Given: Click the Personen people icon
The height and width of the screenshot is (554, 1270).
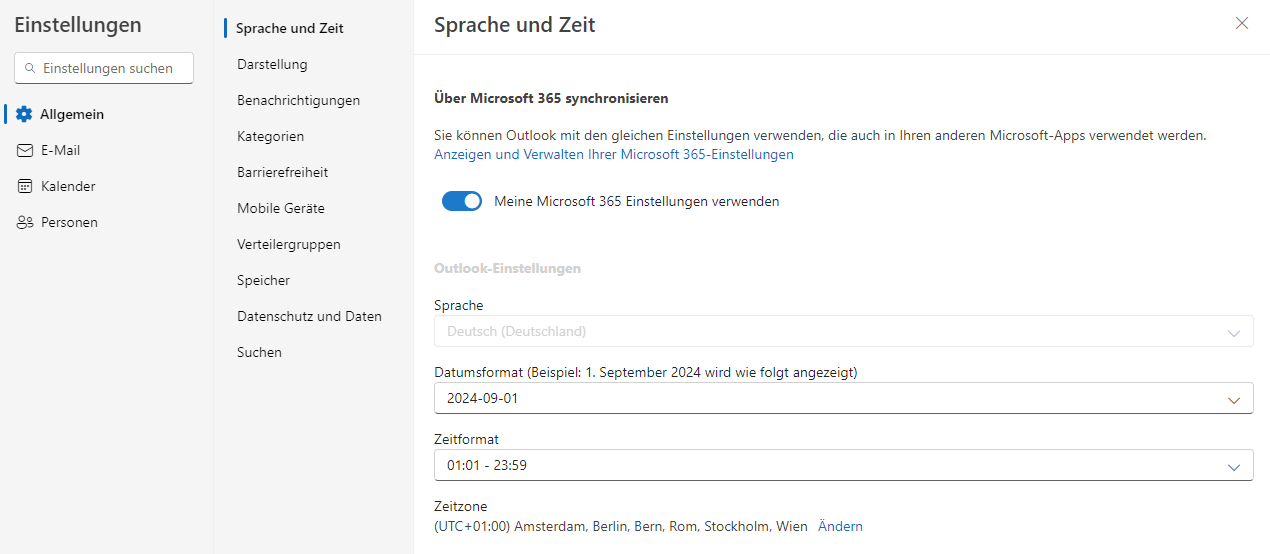Looking at the screenshot, I should pyautogui.click(x=25, y=222).
